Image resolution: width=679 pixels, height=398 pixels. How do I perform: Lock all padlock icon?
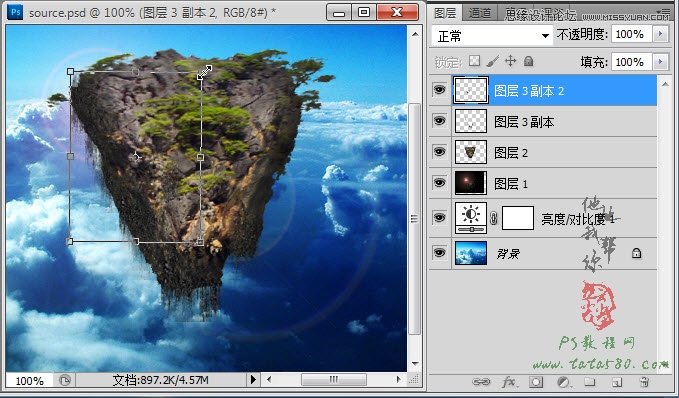[528, 61]
